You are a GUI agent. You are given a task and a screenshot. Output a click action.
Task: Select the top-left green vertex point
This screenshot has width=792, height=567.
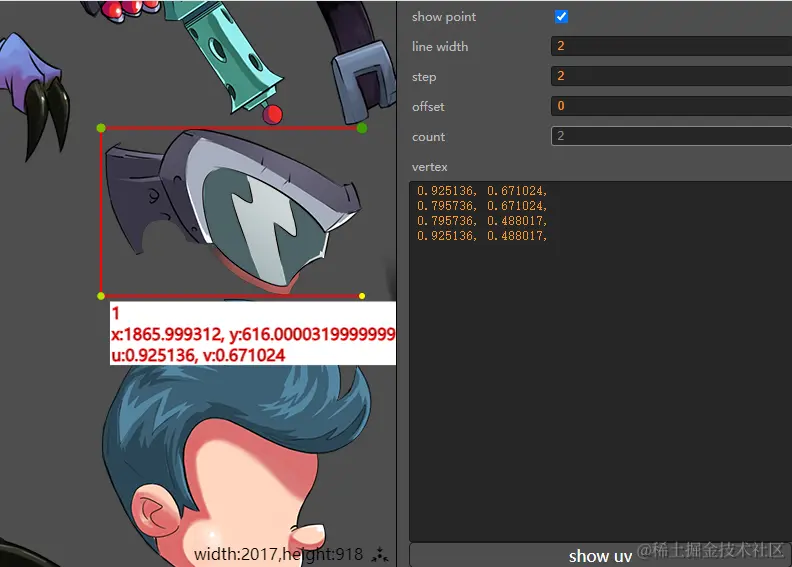(101, 128)
